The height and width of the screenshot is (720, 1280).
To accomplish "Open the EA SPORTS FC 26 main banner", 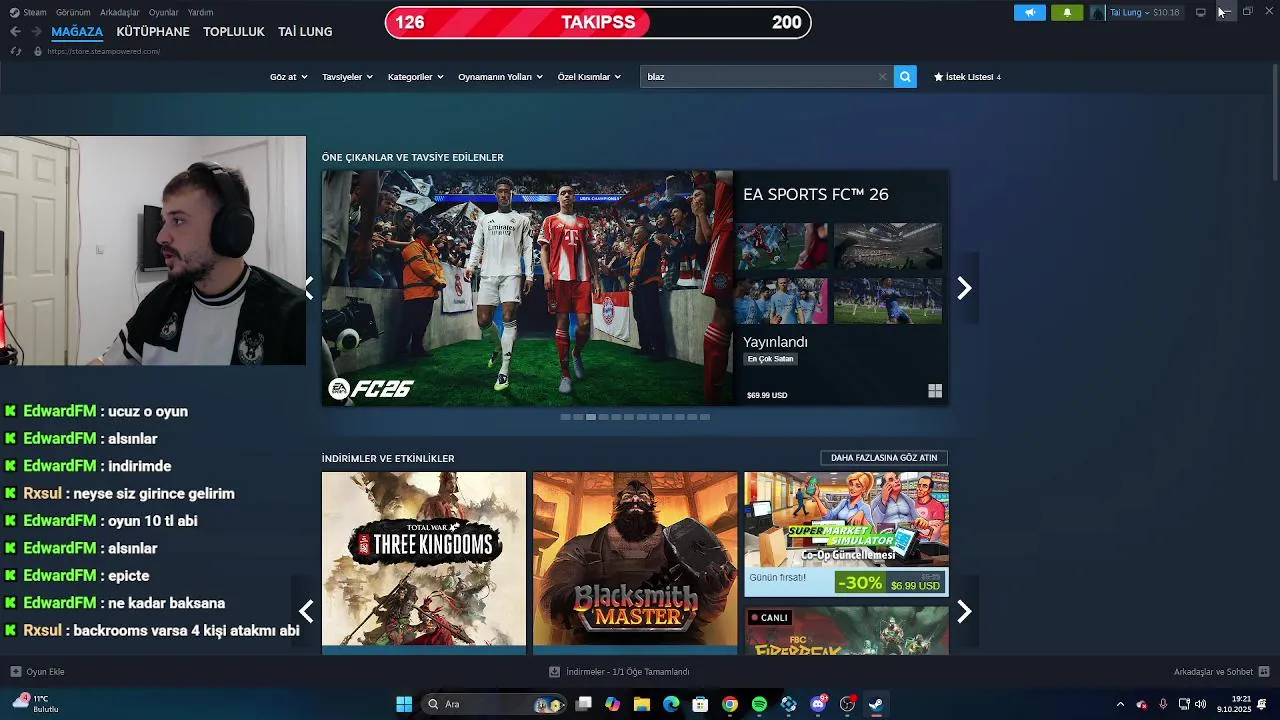I will (527, 288).
